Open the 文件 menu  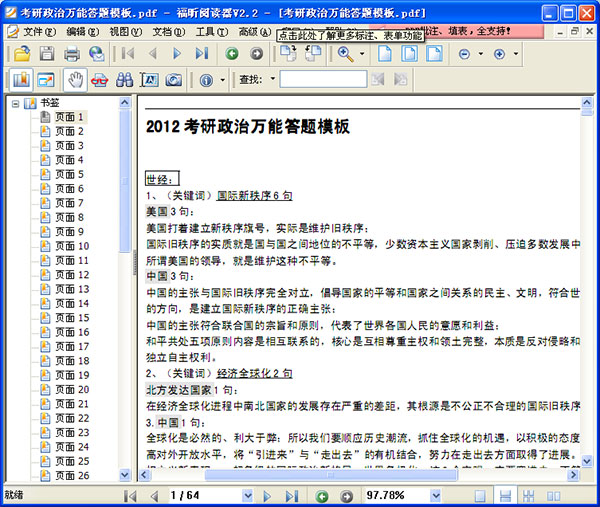coord(39,32)
